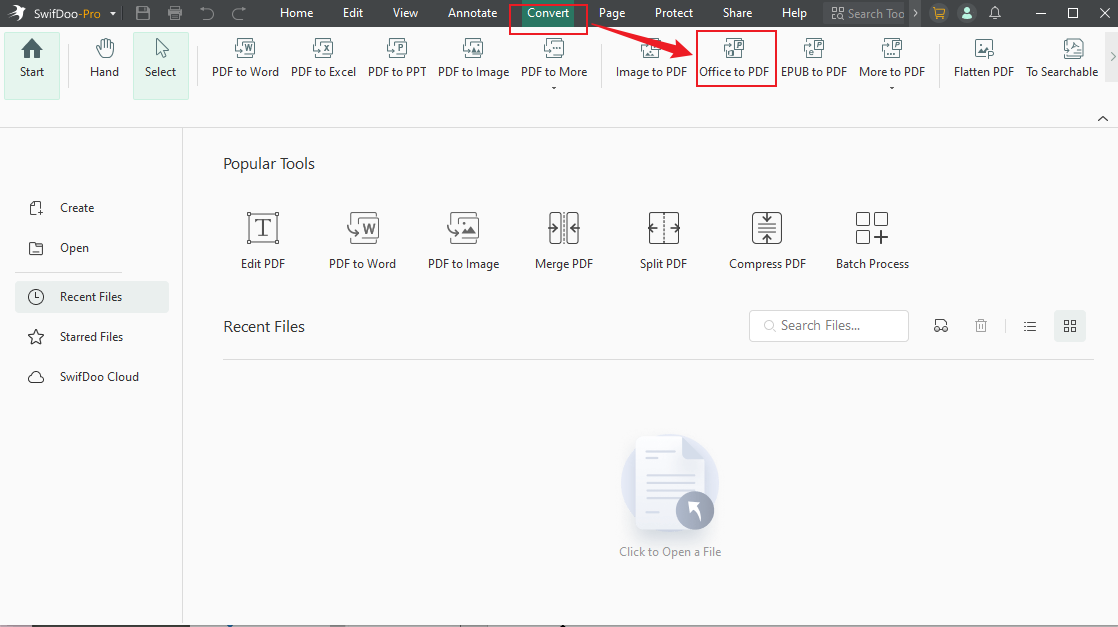Select the Merge PDF tool
This screenshot has width=1118, height=627.
pos(563,240)
